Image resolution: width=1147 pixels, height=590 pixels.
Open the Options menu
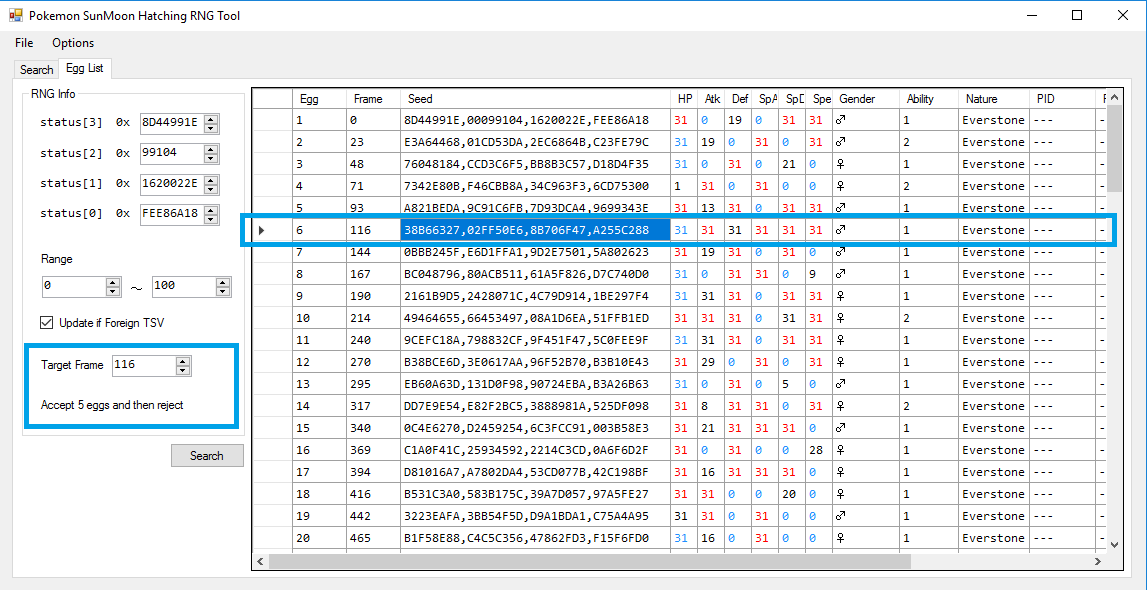[x=73, y=43]
